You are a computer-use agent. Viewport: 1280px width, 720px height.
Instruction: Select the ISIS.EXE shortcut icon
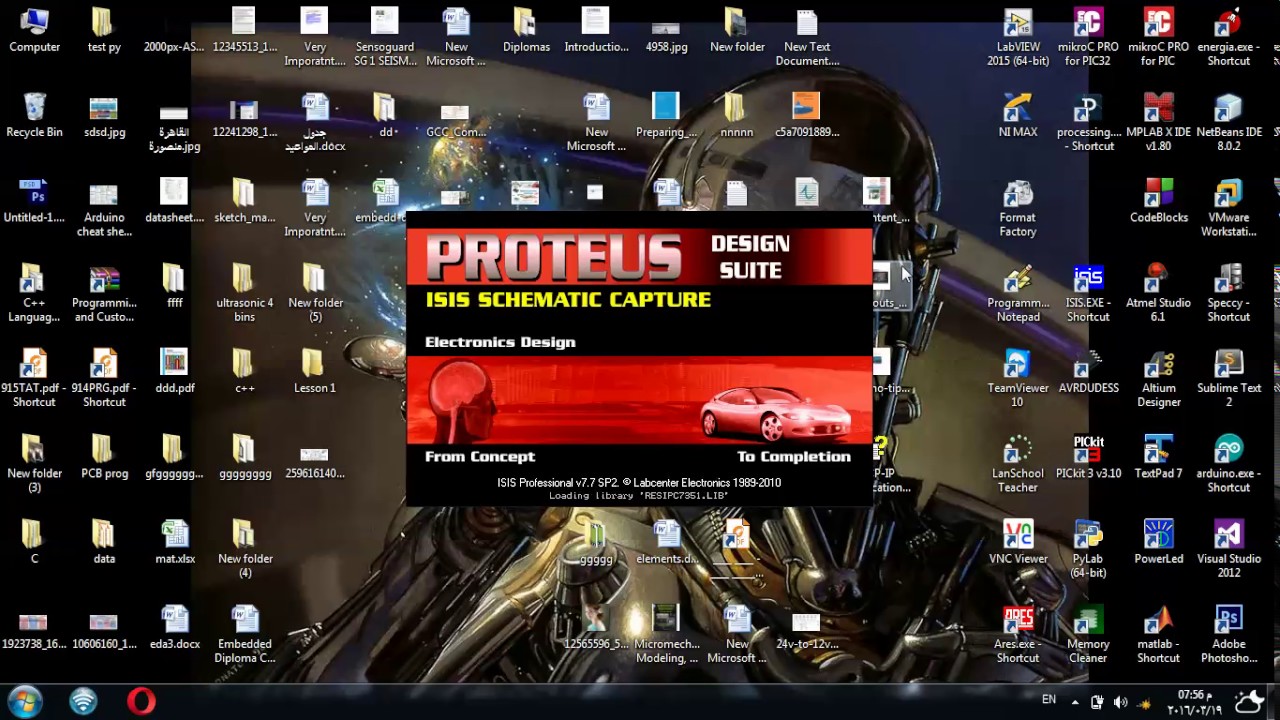1088,294
